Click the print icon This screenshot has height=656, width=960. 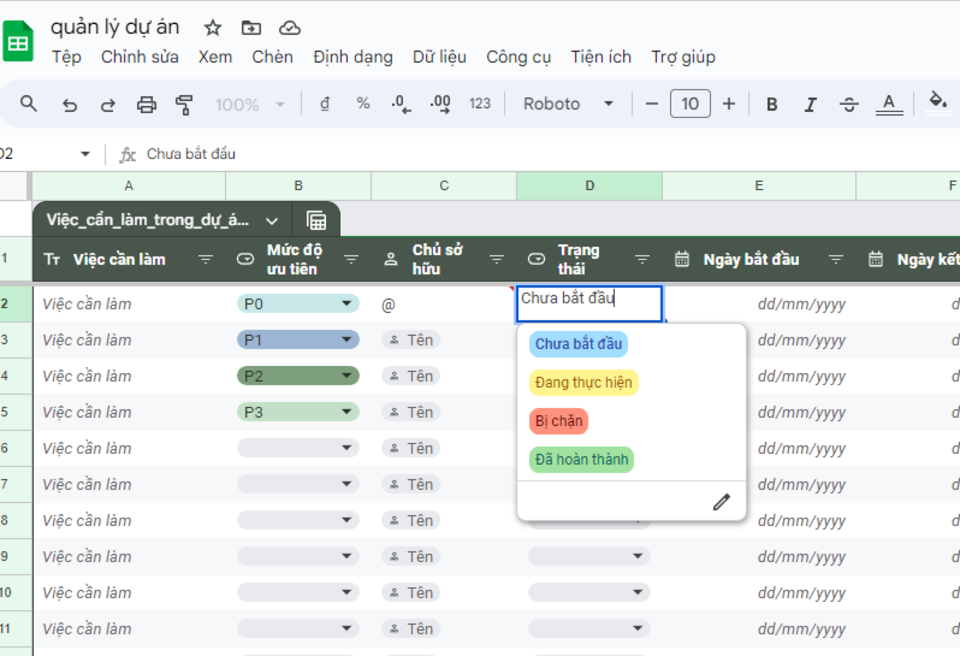click(x=146, y=104)
